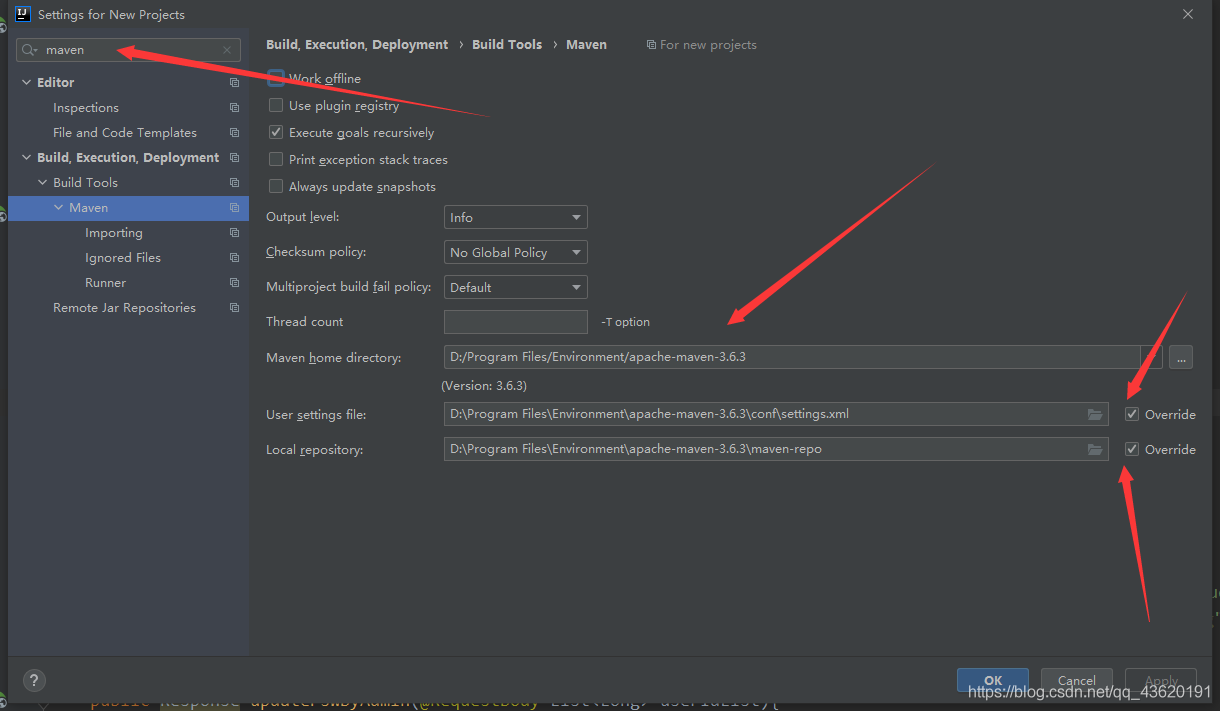Click inside the Thread count field
1220x711 pixels.
point(515,321)
